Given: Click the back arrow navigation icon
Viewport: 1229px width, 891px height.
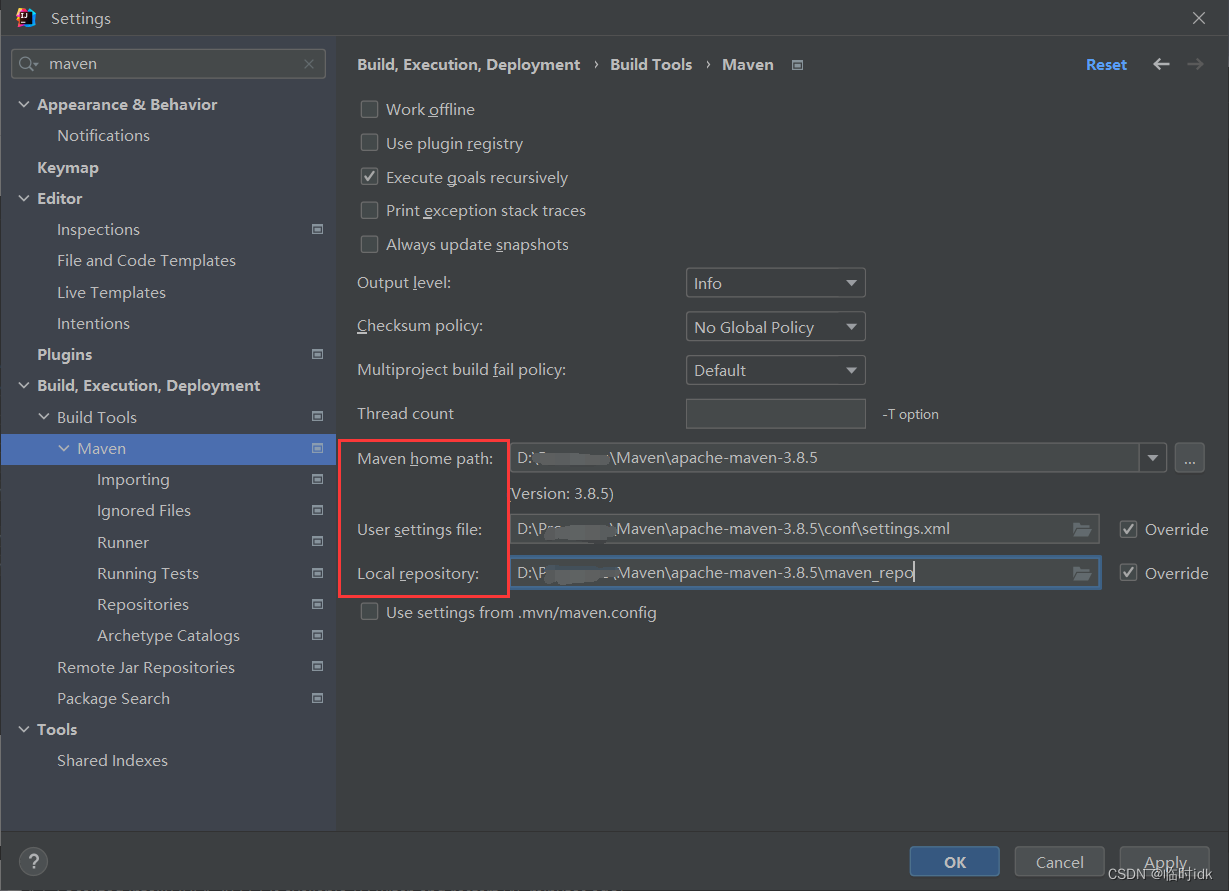Looking at the screenshot, I should click(1161, 64).
